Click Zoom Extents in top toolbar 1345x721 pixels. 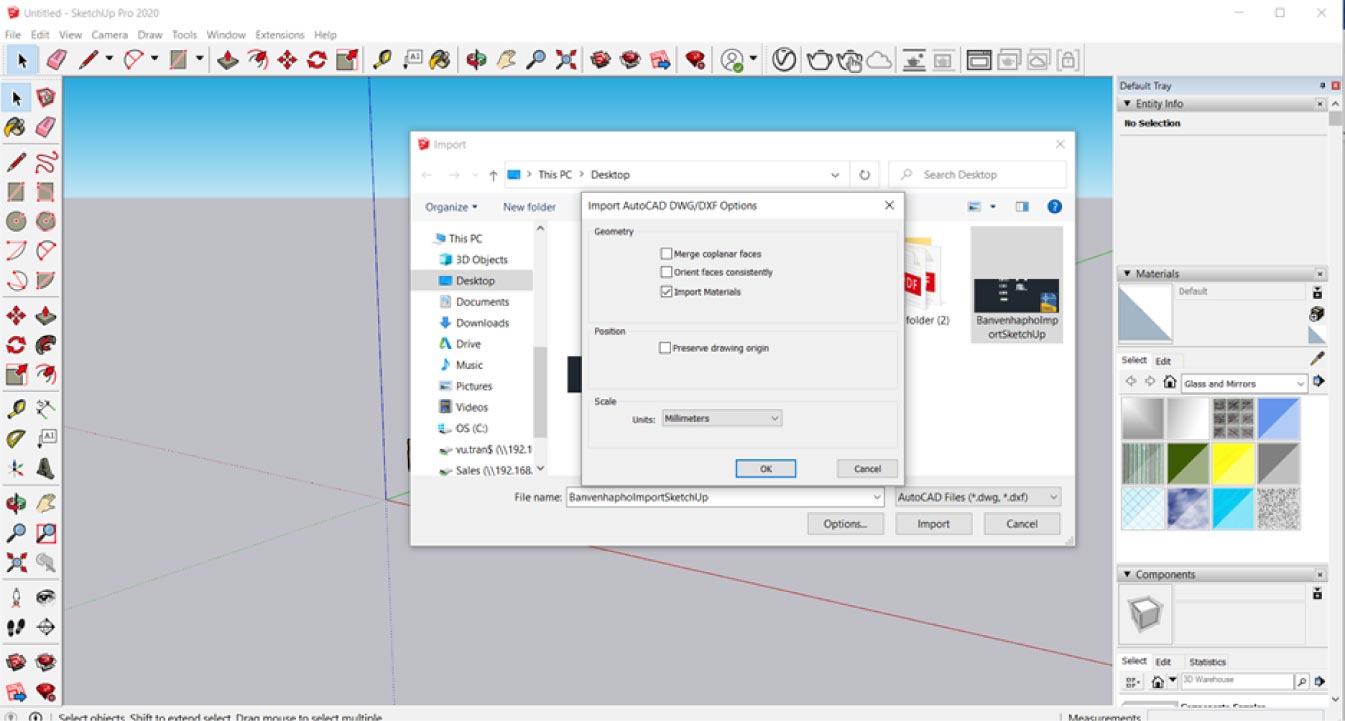coord(566,60)
